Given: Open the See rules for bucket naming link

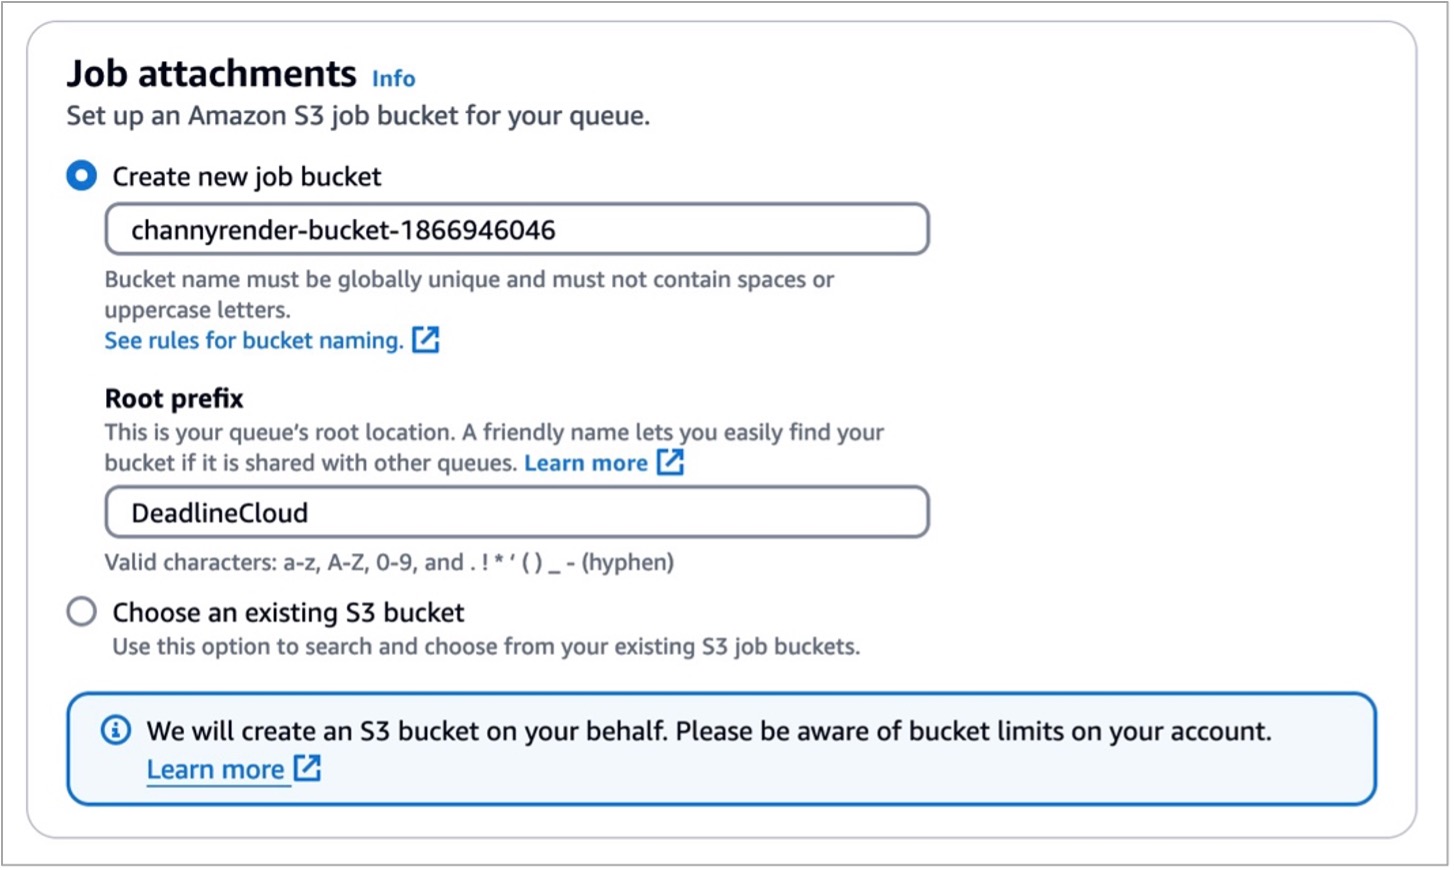Looking at the screenshot, I should point(254,340).
